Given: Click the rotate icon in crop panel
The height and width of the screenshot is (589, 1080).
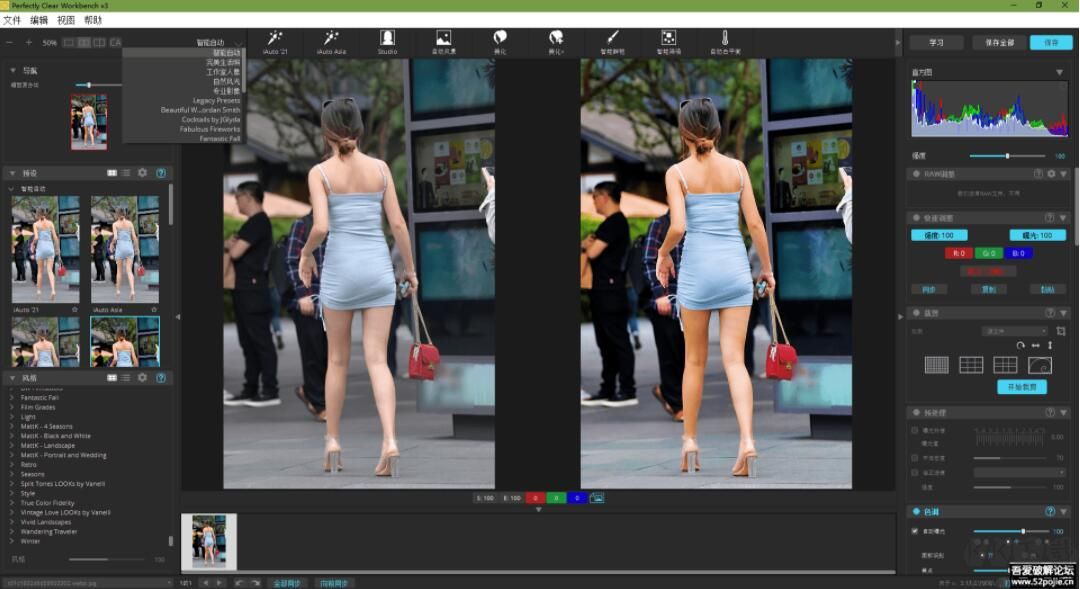Looking at the screenshot, I should 1020,345.
